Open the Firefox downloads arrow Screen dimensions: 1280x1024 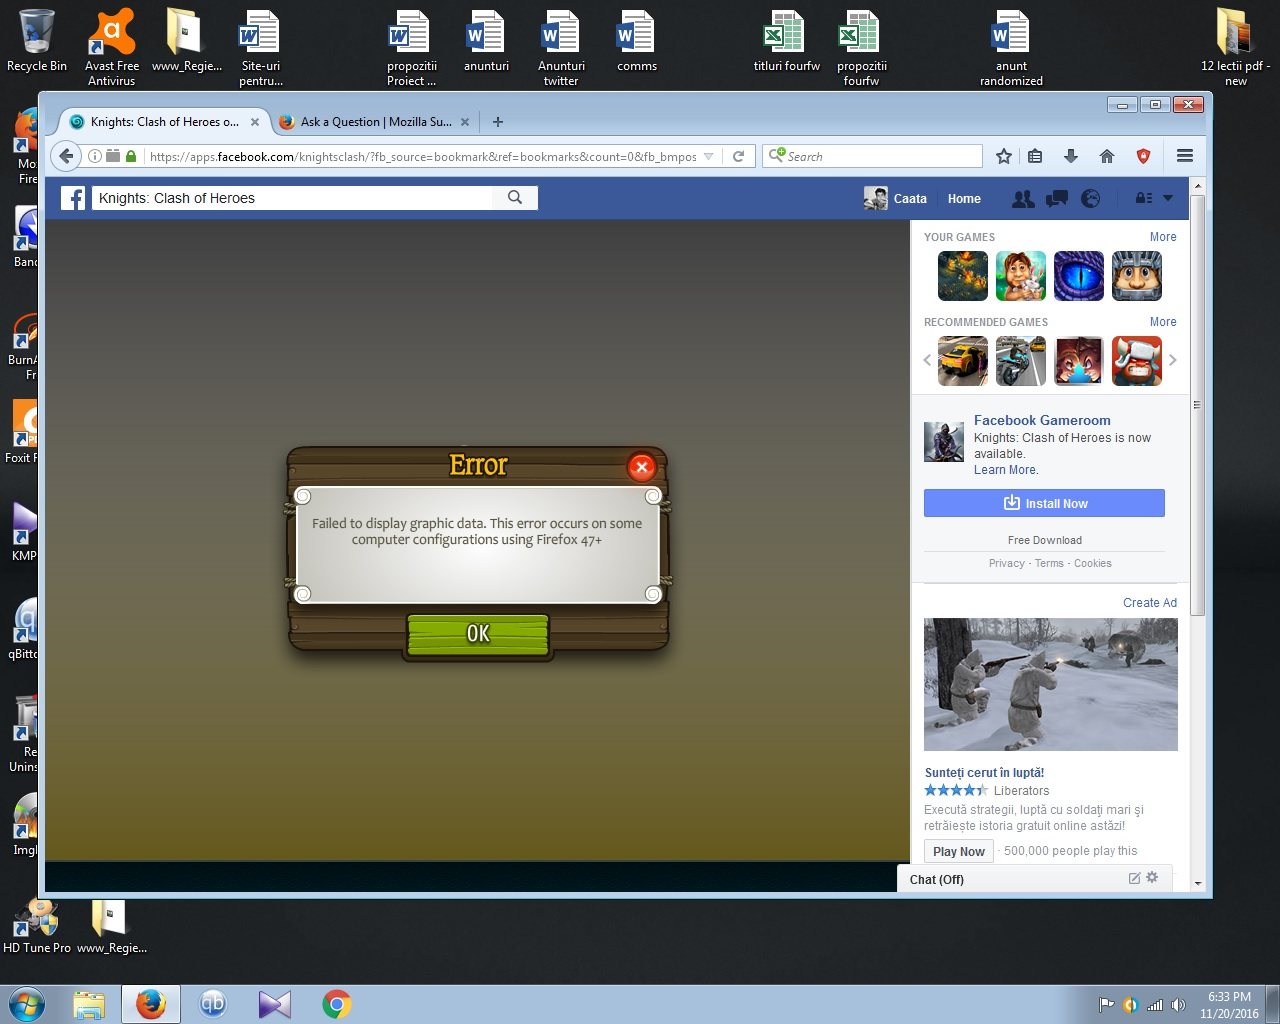[1071, 156]
